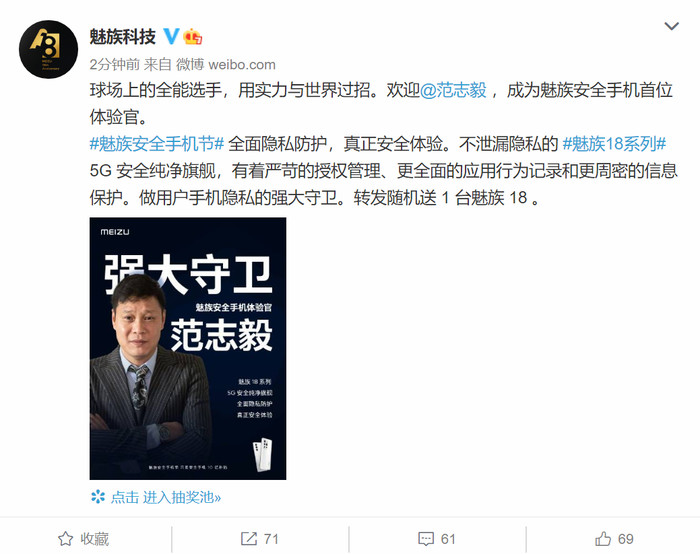
Task: Open the 魅族科技 profile avatar
Action: (x=48, y=49)
